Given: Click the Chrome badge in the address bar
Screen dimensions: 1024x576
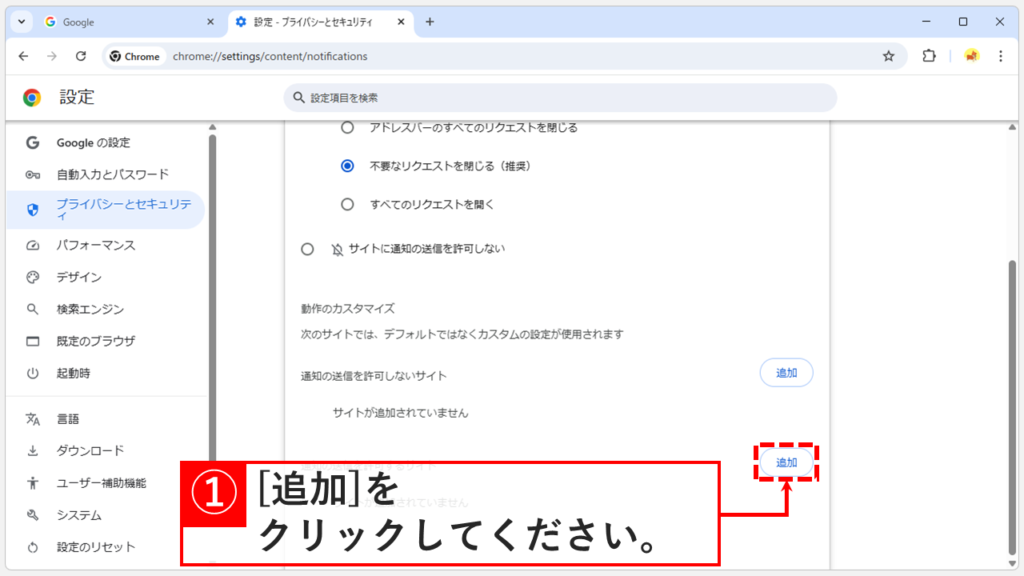Looking at the screenshot, I should pos(134,56).
